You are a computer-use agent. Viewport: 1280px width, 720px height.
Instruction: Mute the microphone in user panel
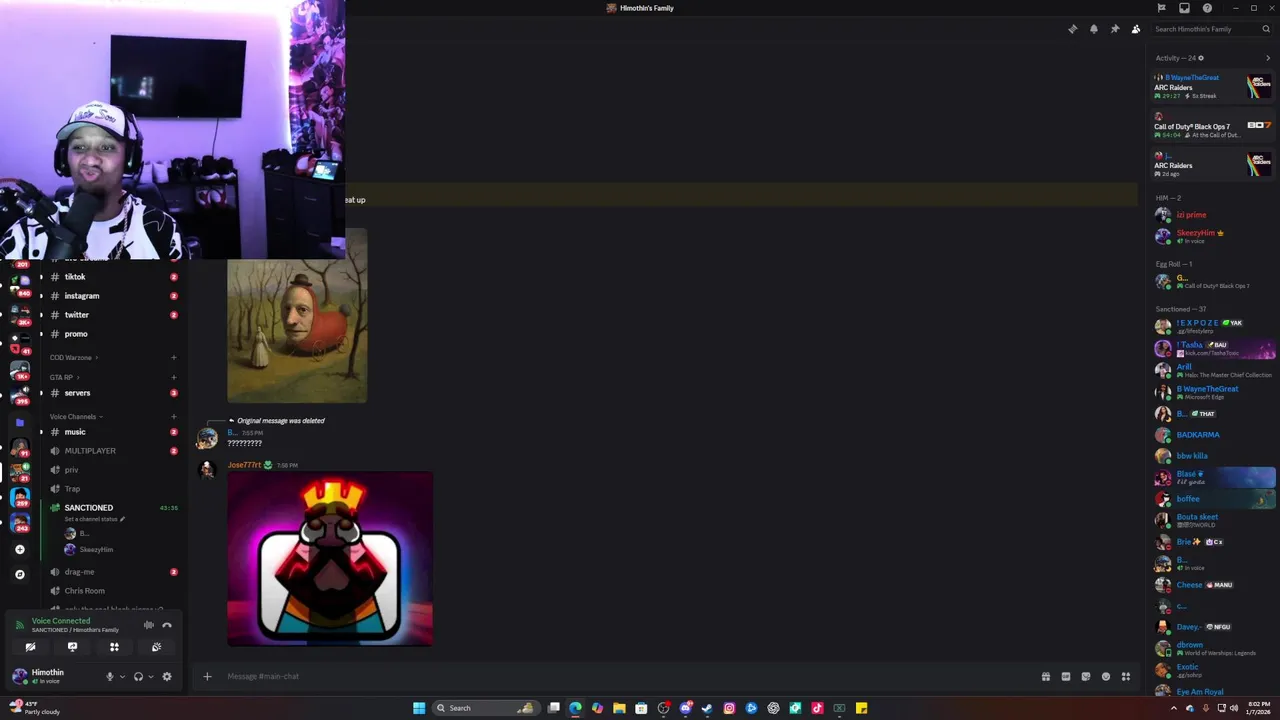click(x=110, y=676)
